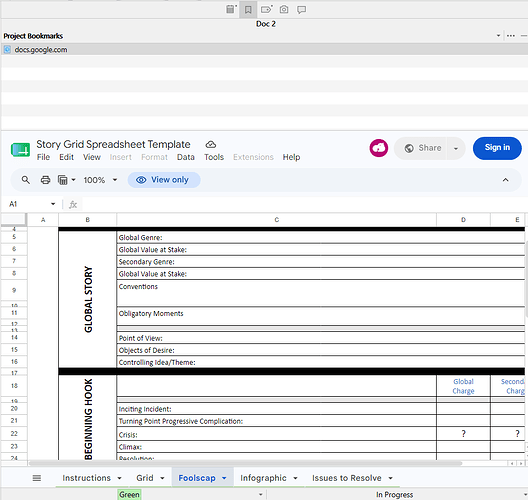Open the all sheets hamburger list
The width and height of the screenshot is (528, 500).
pos(37,478)
